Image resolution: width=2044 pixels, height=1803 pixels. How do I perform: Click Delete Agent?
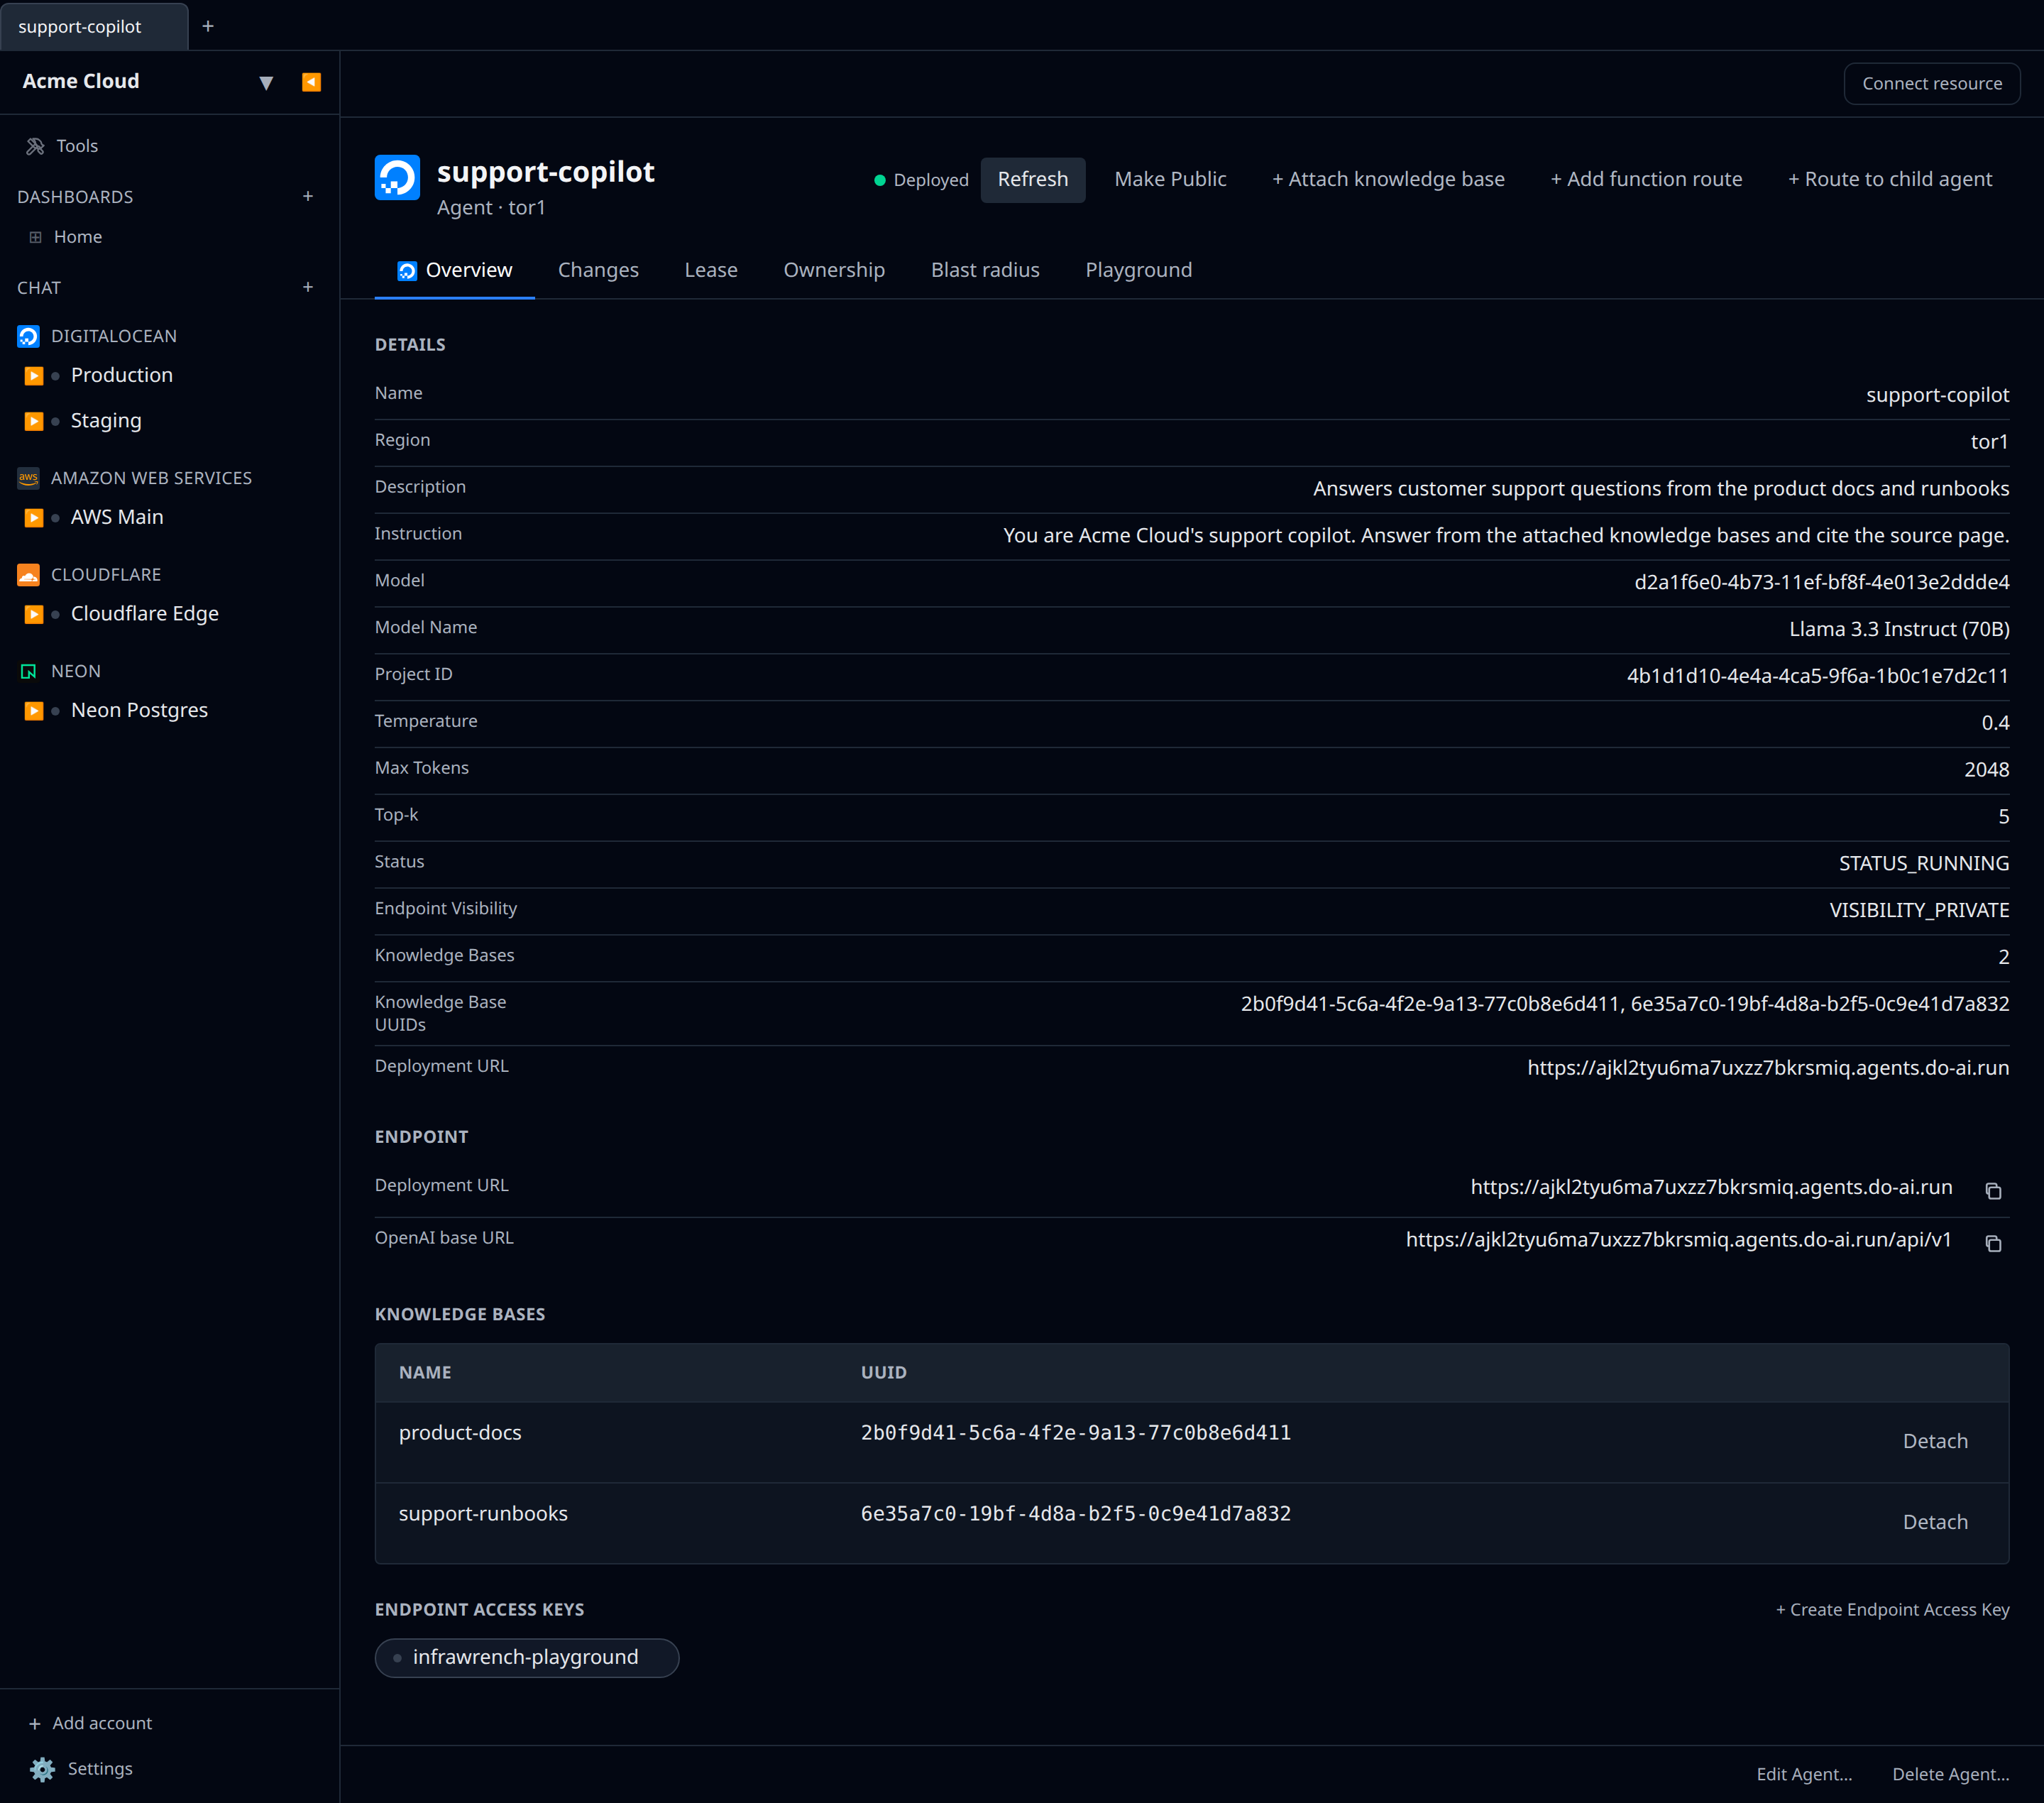tap(1950, 1774)
